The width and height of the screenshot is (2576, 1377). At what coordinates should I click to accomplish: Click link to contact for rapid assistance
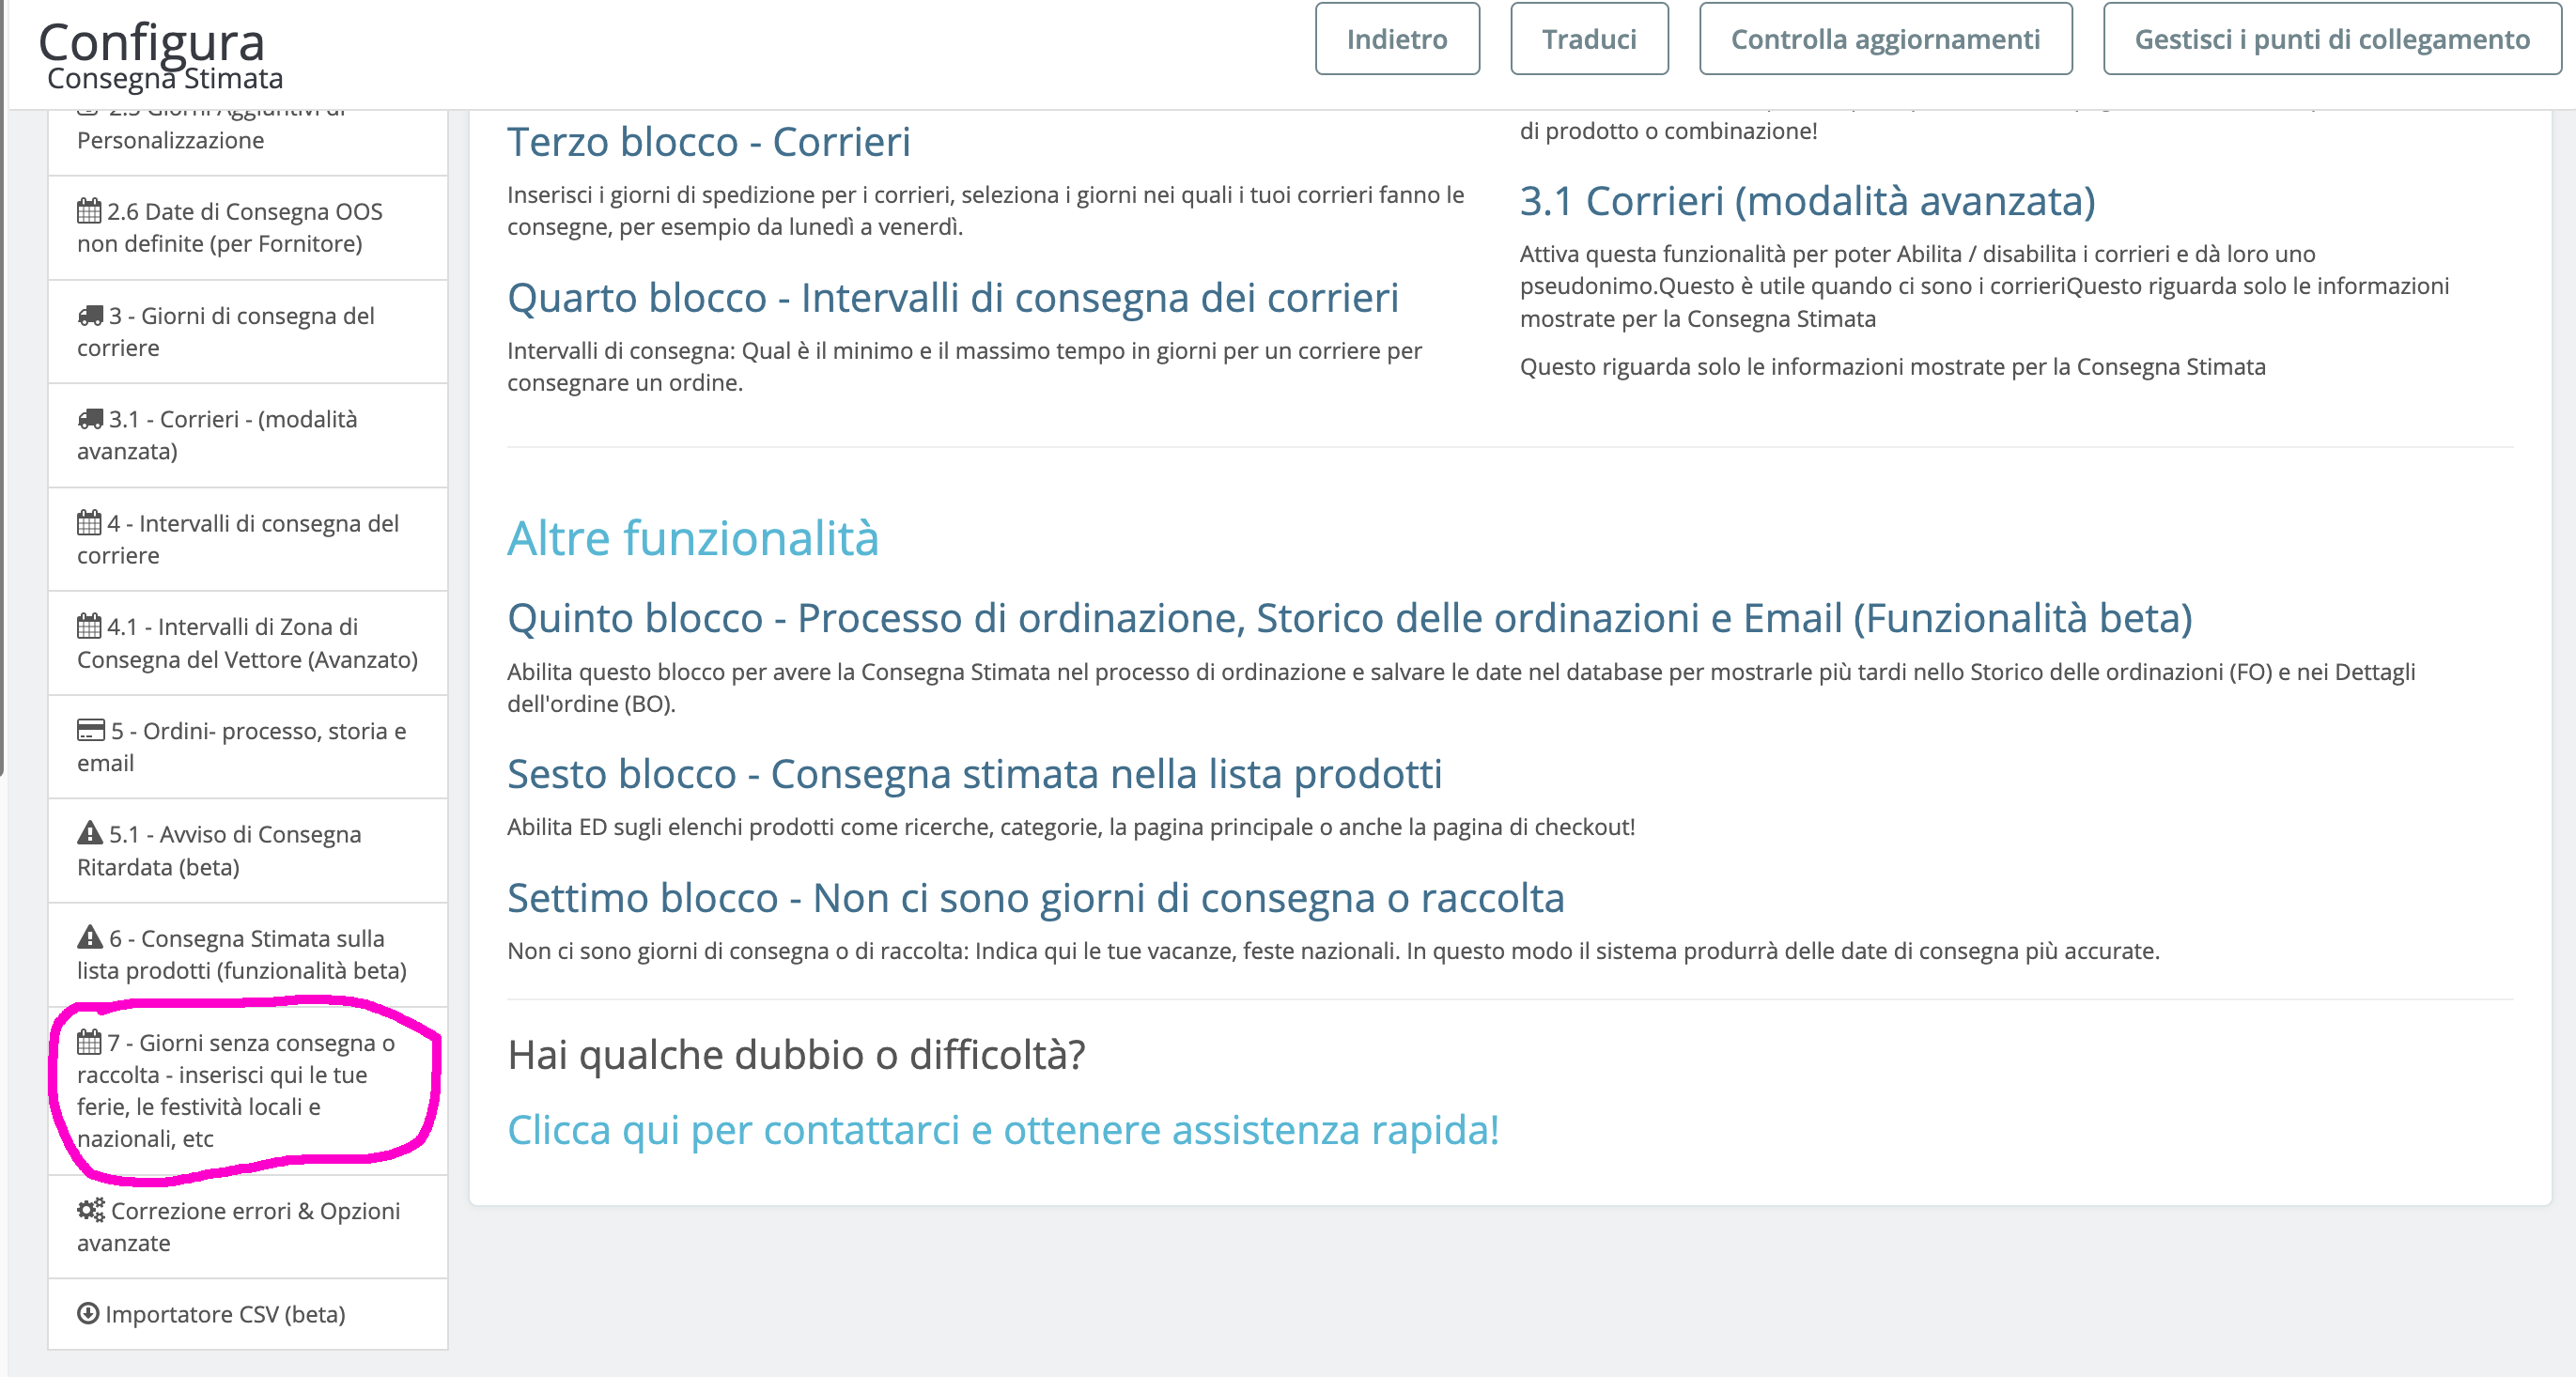point(1002,1130)
